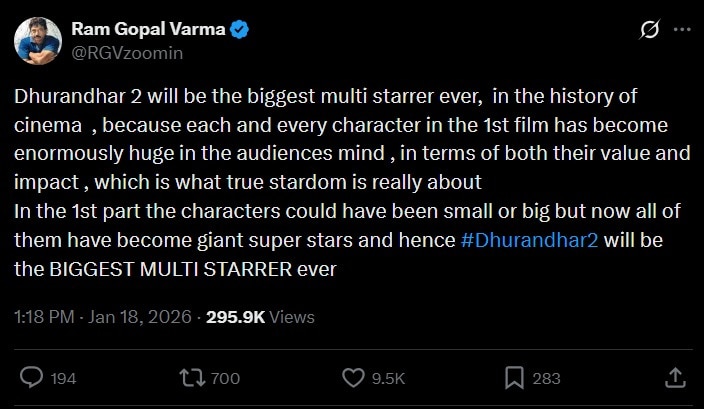Click the 700 reposts count
Viewport: 704px width, 409px height.
coord(226,378)
